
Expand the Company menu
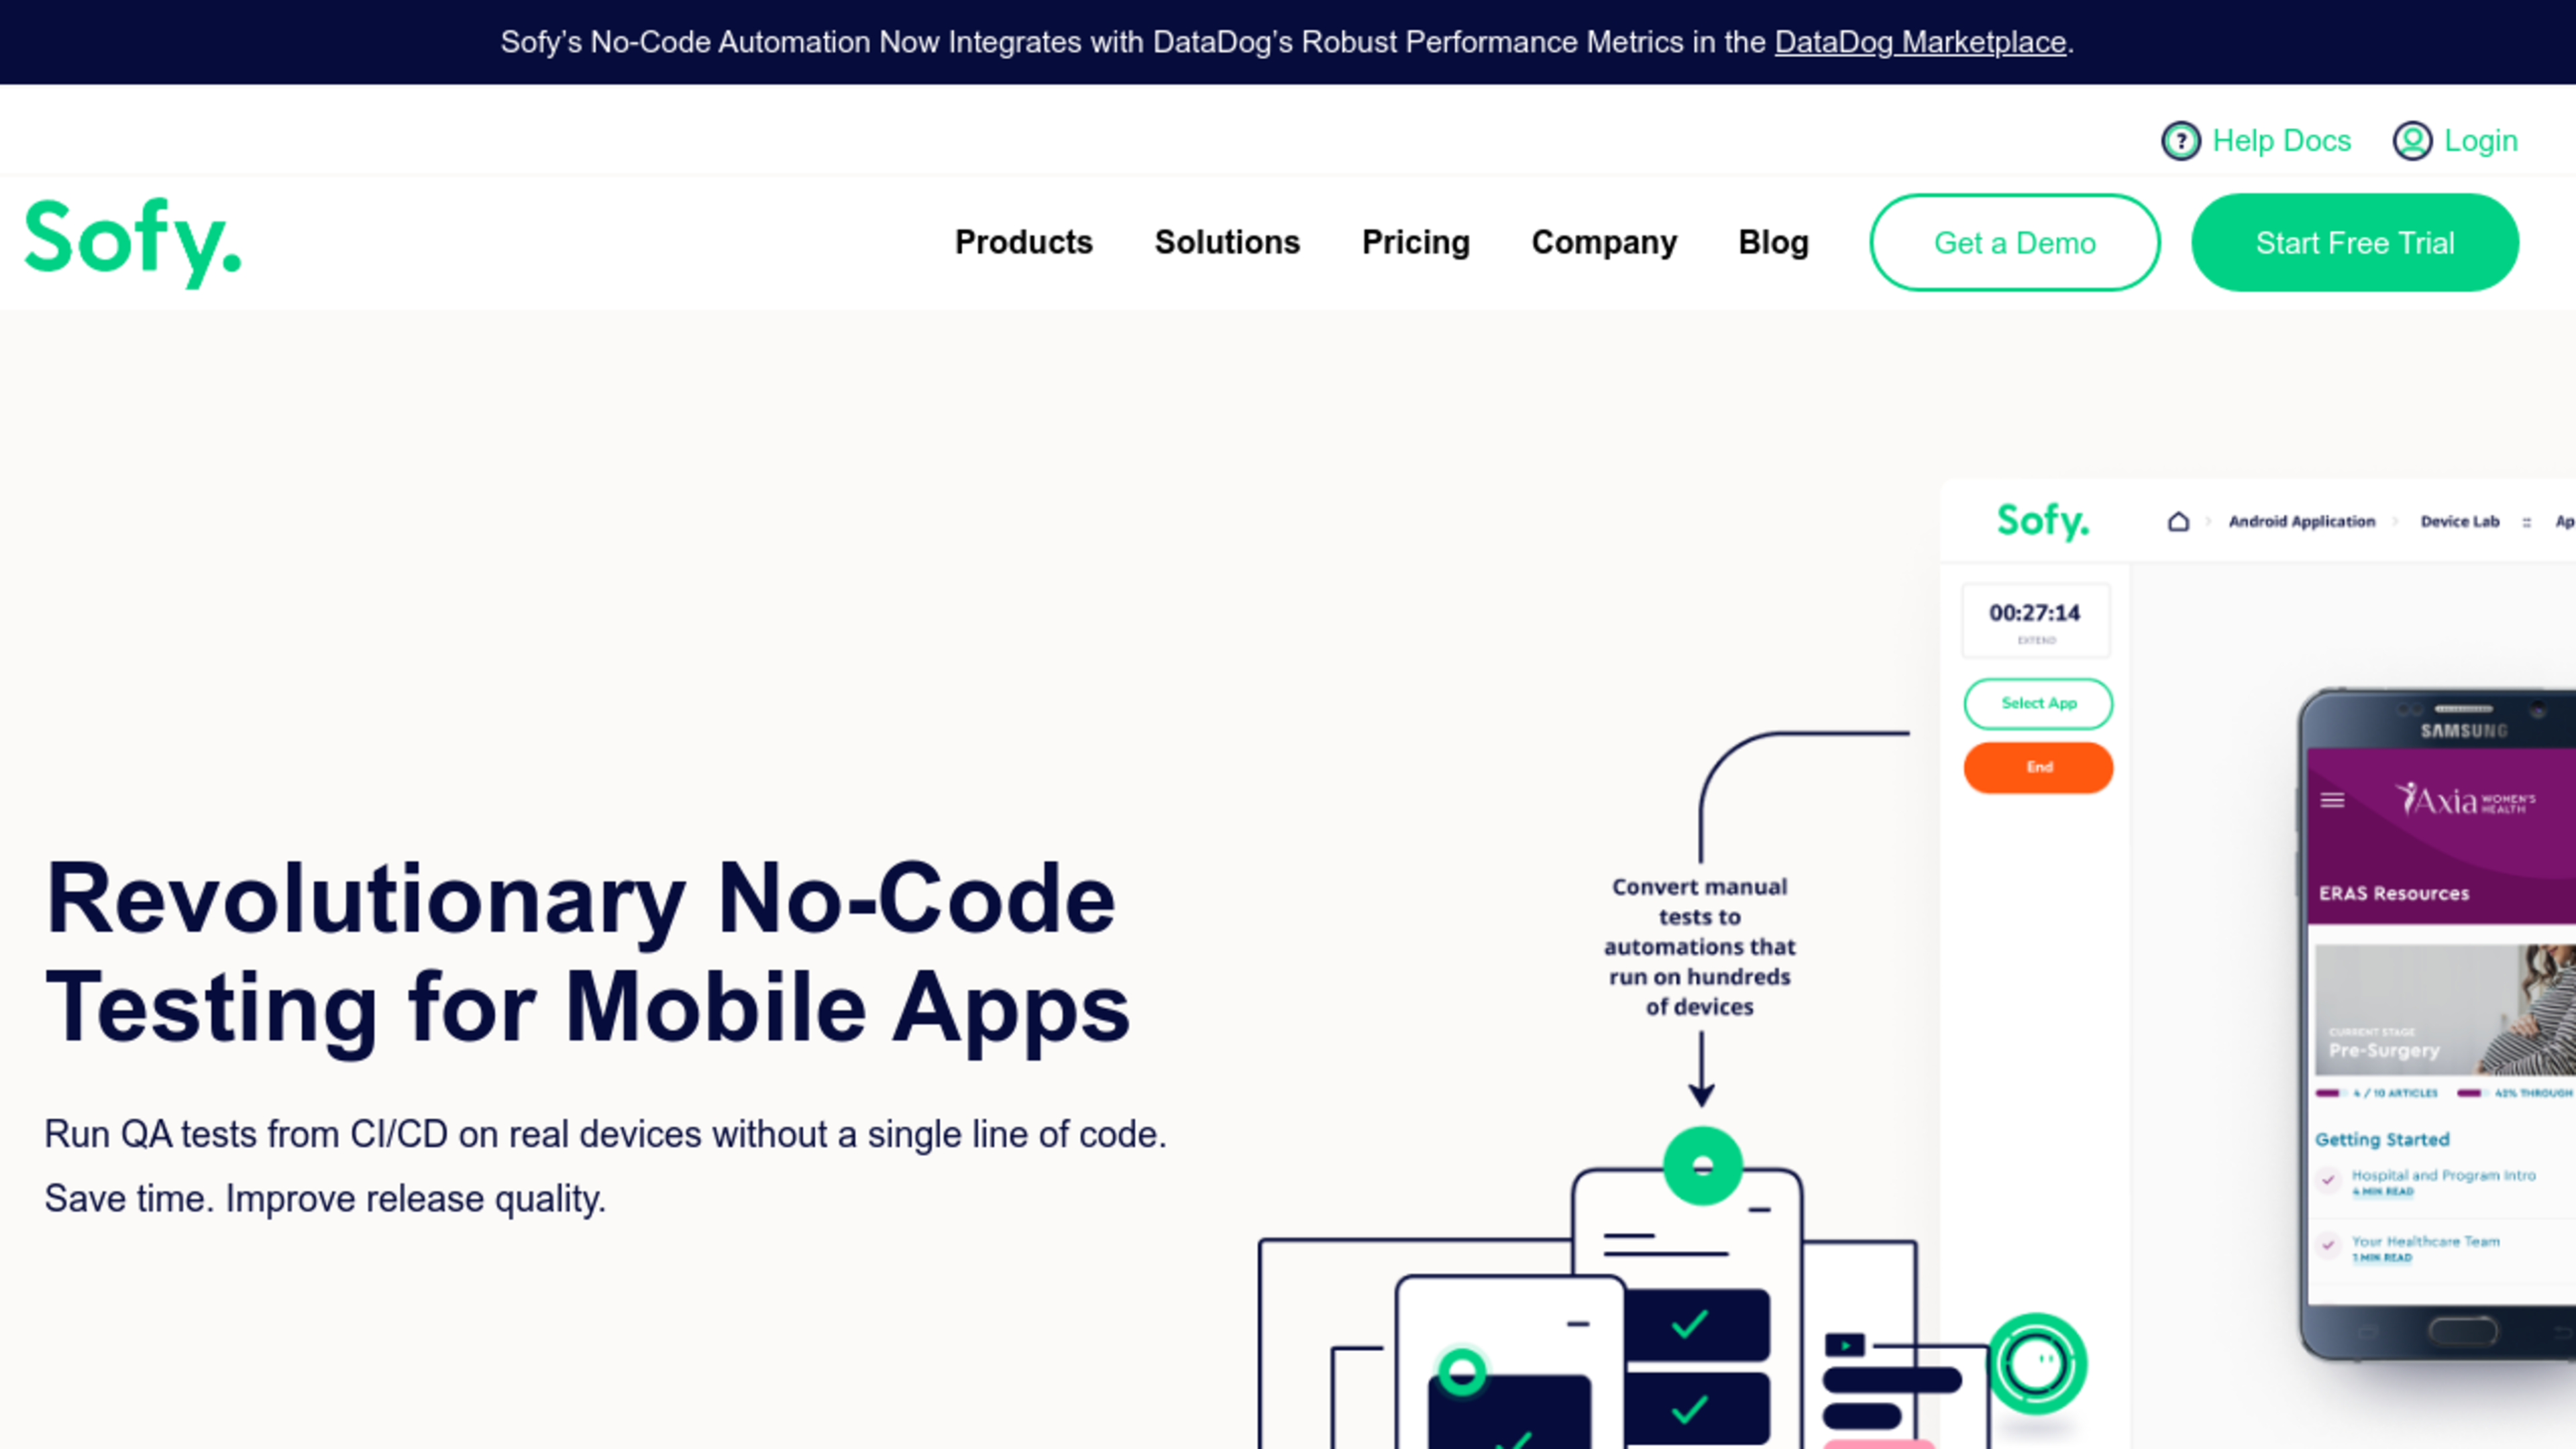1604,242
